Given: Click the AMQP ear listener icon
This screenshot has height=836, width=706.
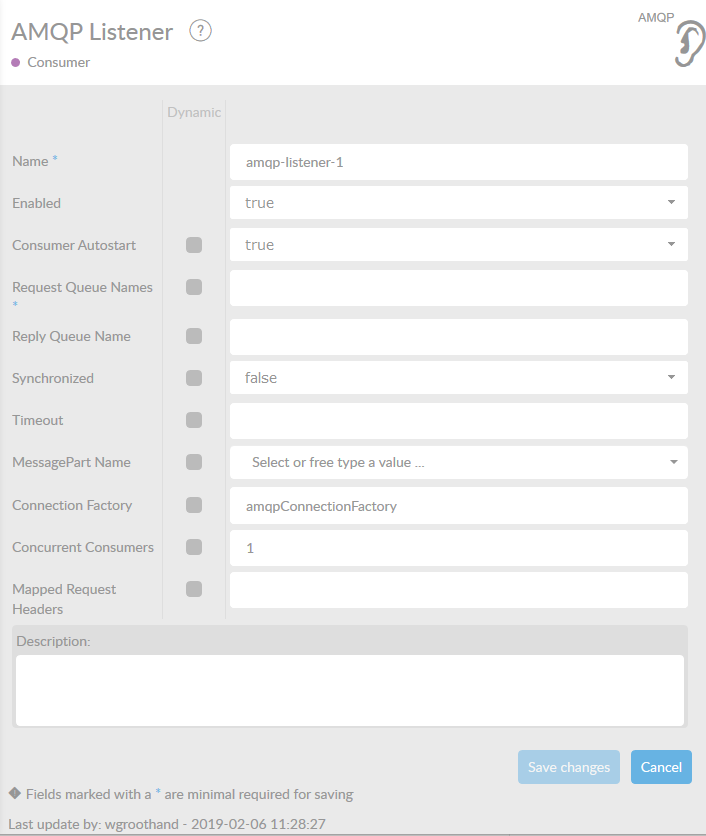Looking at the screenshot, I should tap(687, 45).
